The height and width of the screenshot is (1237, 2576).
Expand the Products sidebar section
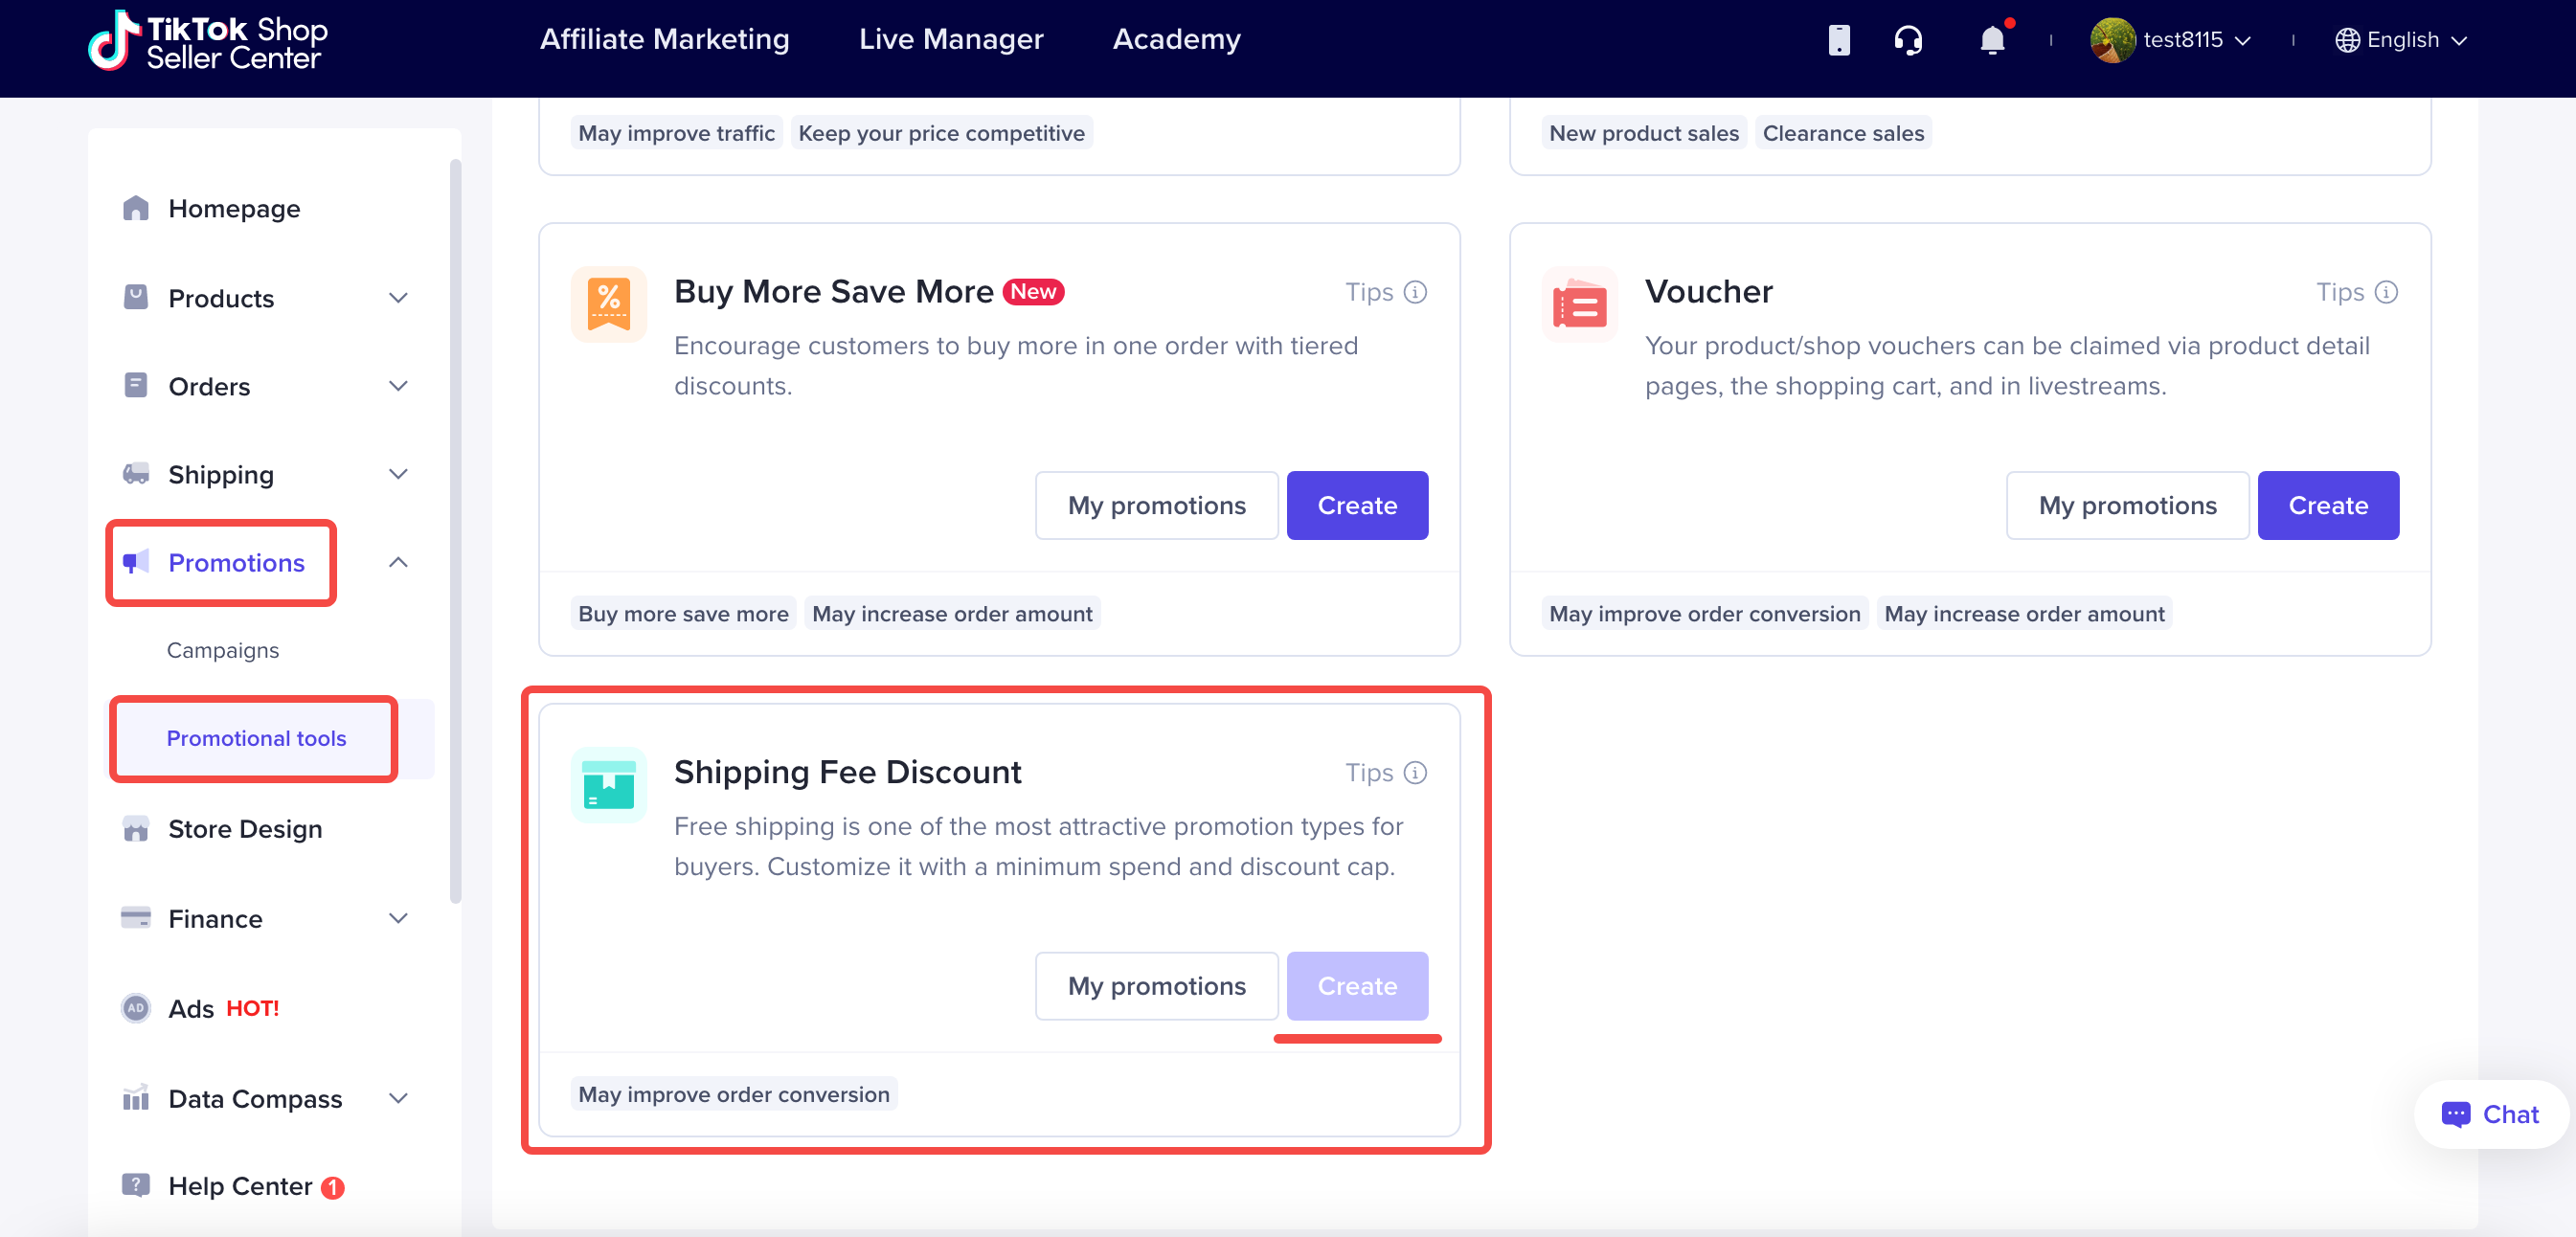pos(398,298)
